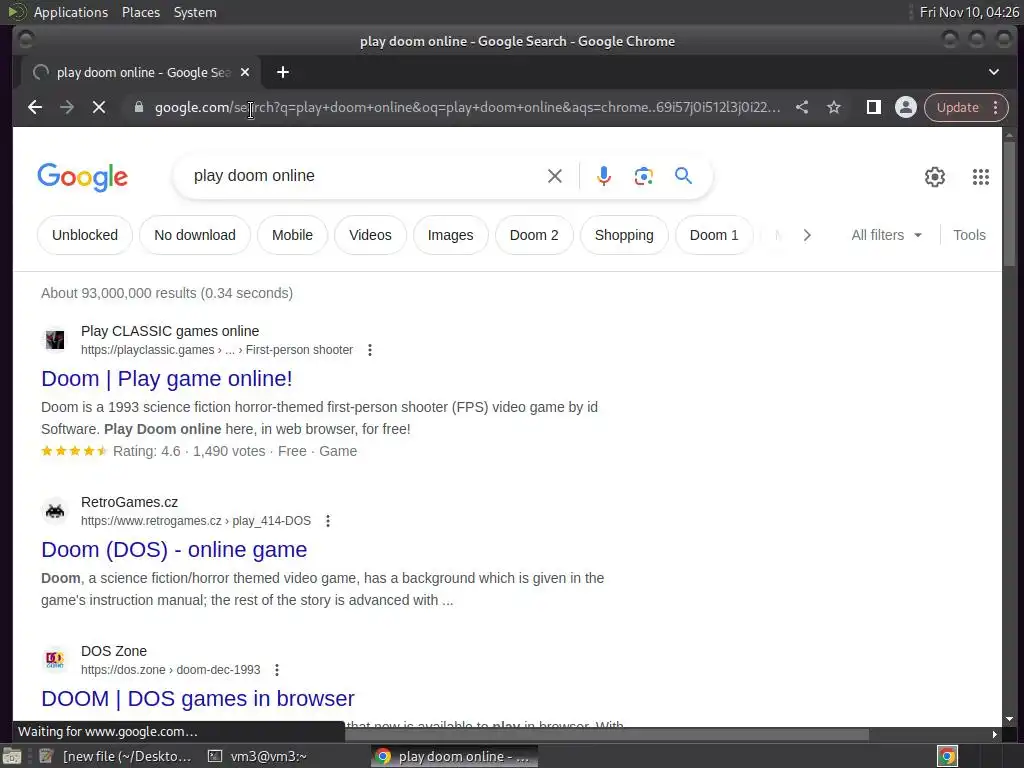
Task: Click the dos.zone URL breadcrumb
Action: click(170, 670)
